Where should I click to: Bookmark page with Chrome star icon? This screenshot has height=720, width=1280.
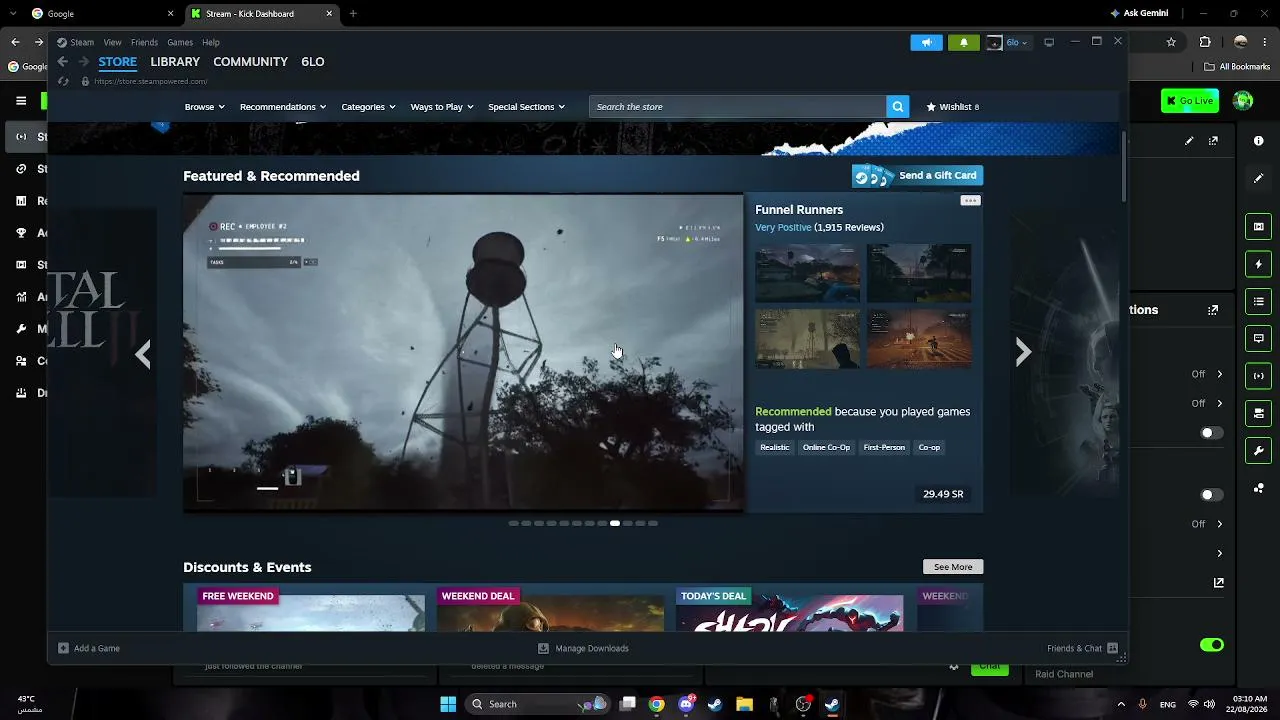click(x=1171, y=42)
